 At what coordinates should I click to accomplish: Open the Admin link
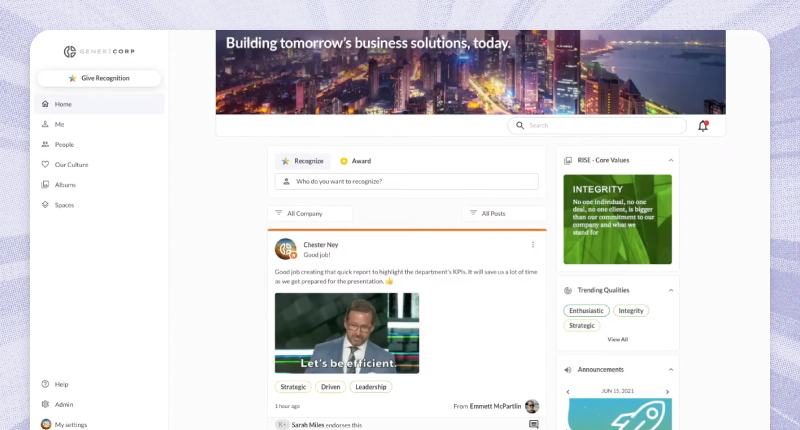[x=64, y=404]
